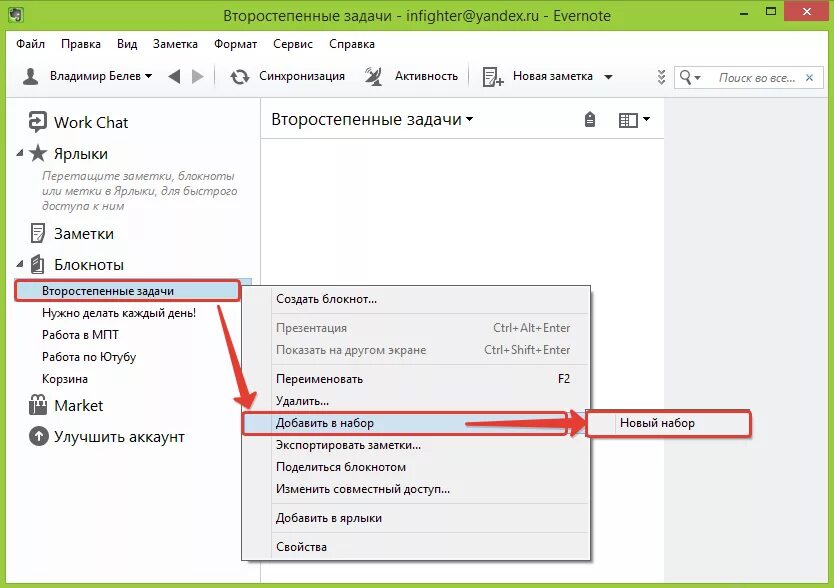
Task: Click Улучшить аккаунт upgrade arrow icon
Action: click(38, 437)
